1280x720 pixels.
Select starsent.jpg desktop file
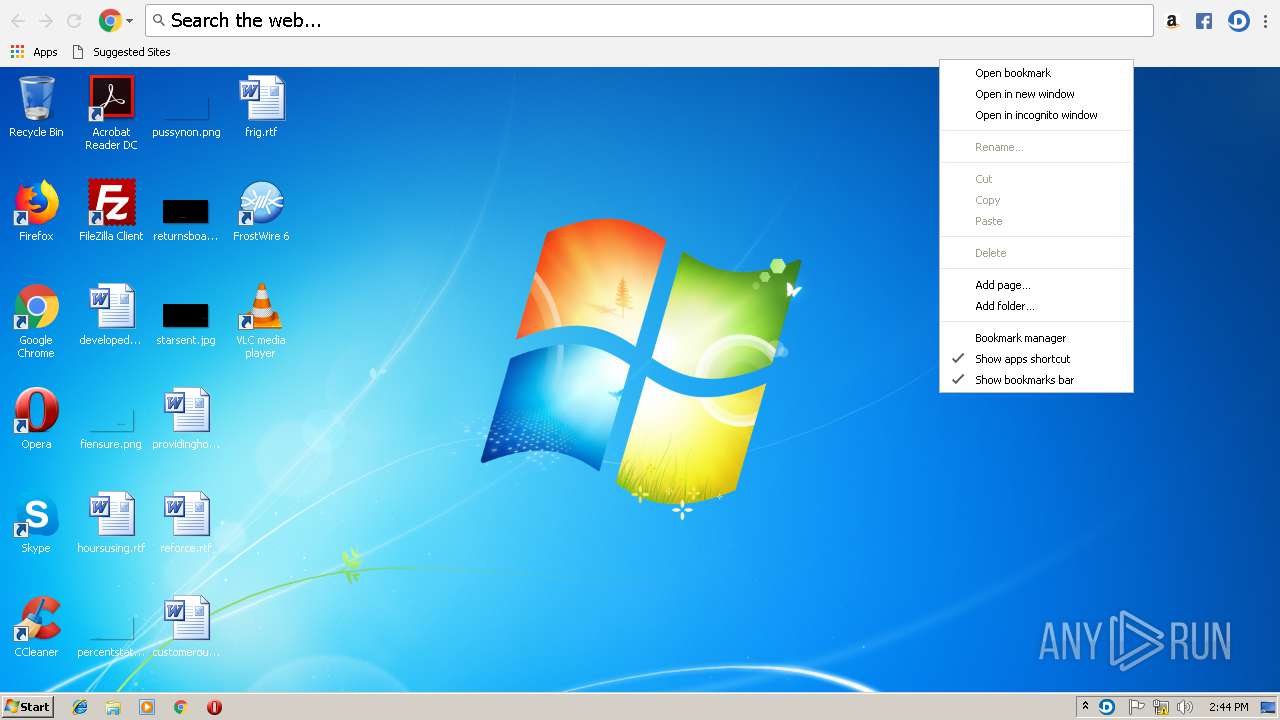tap(186, 322)
